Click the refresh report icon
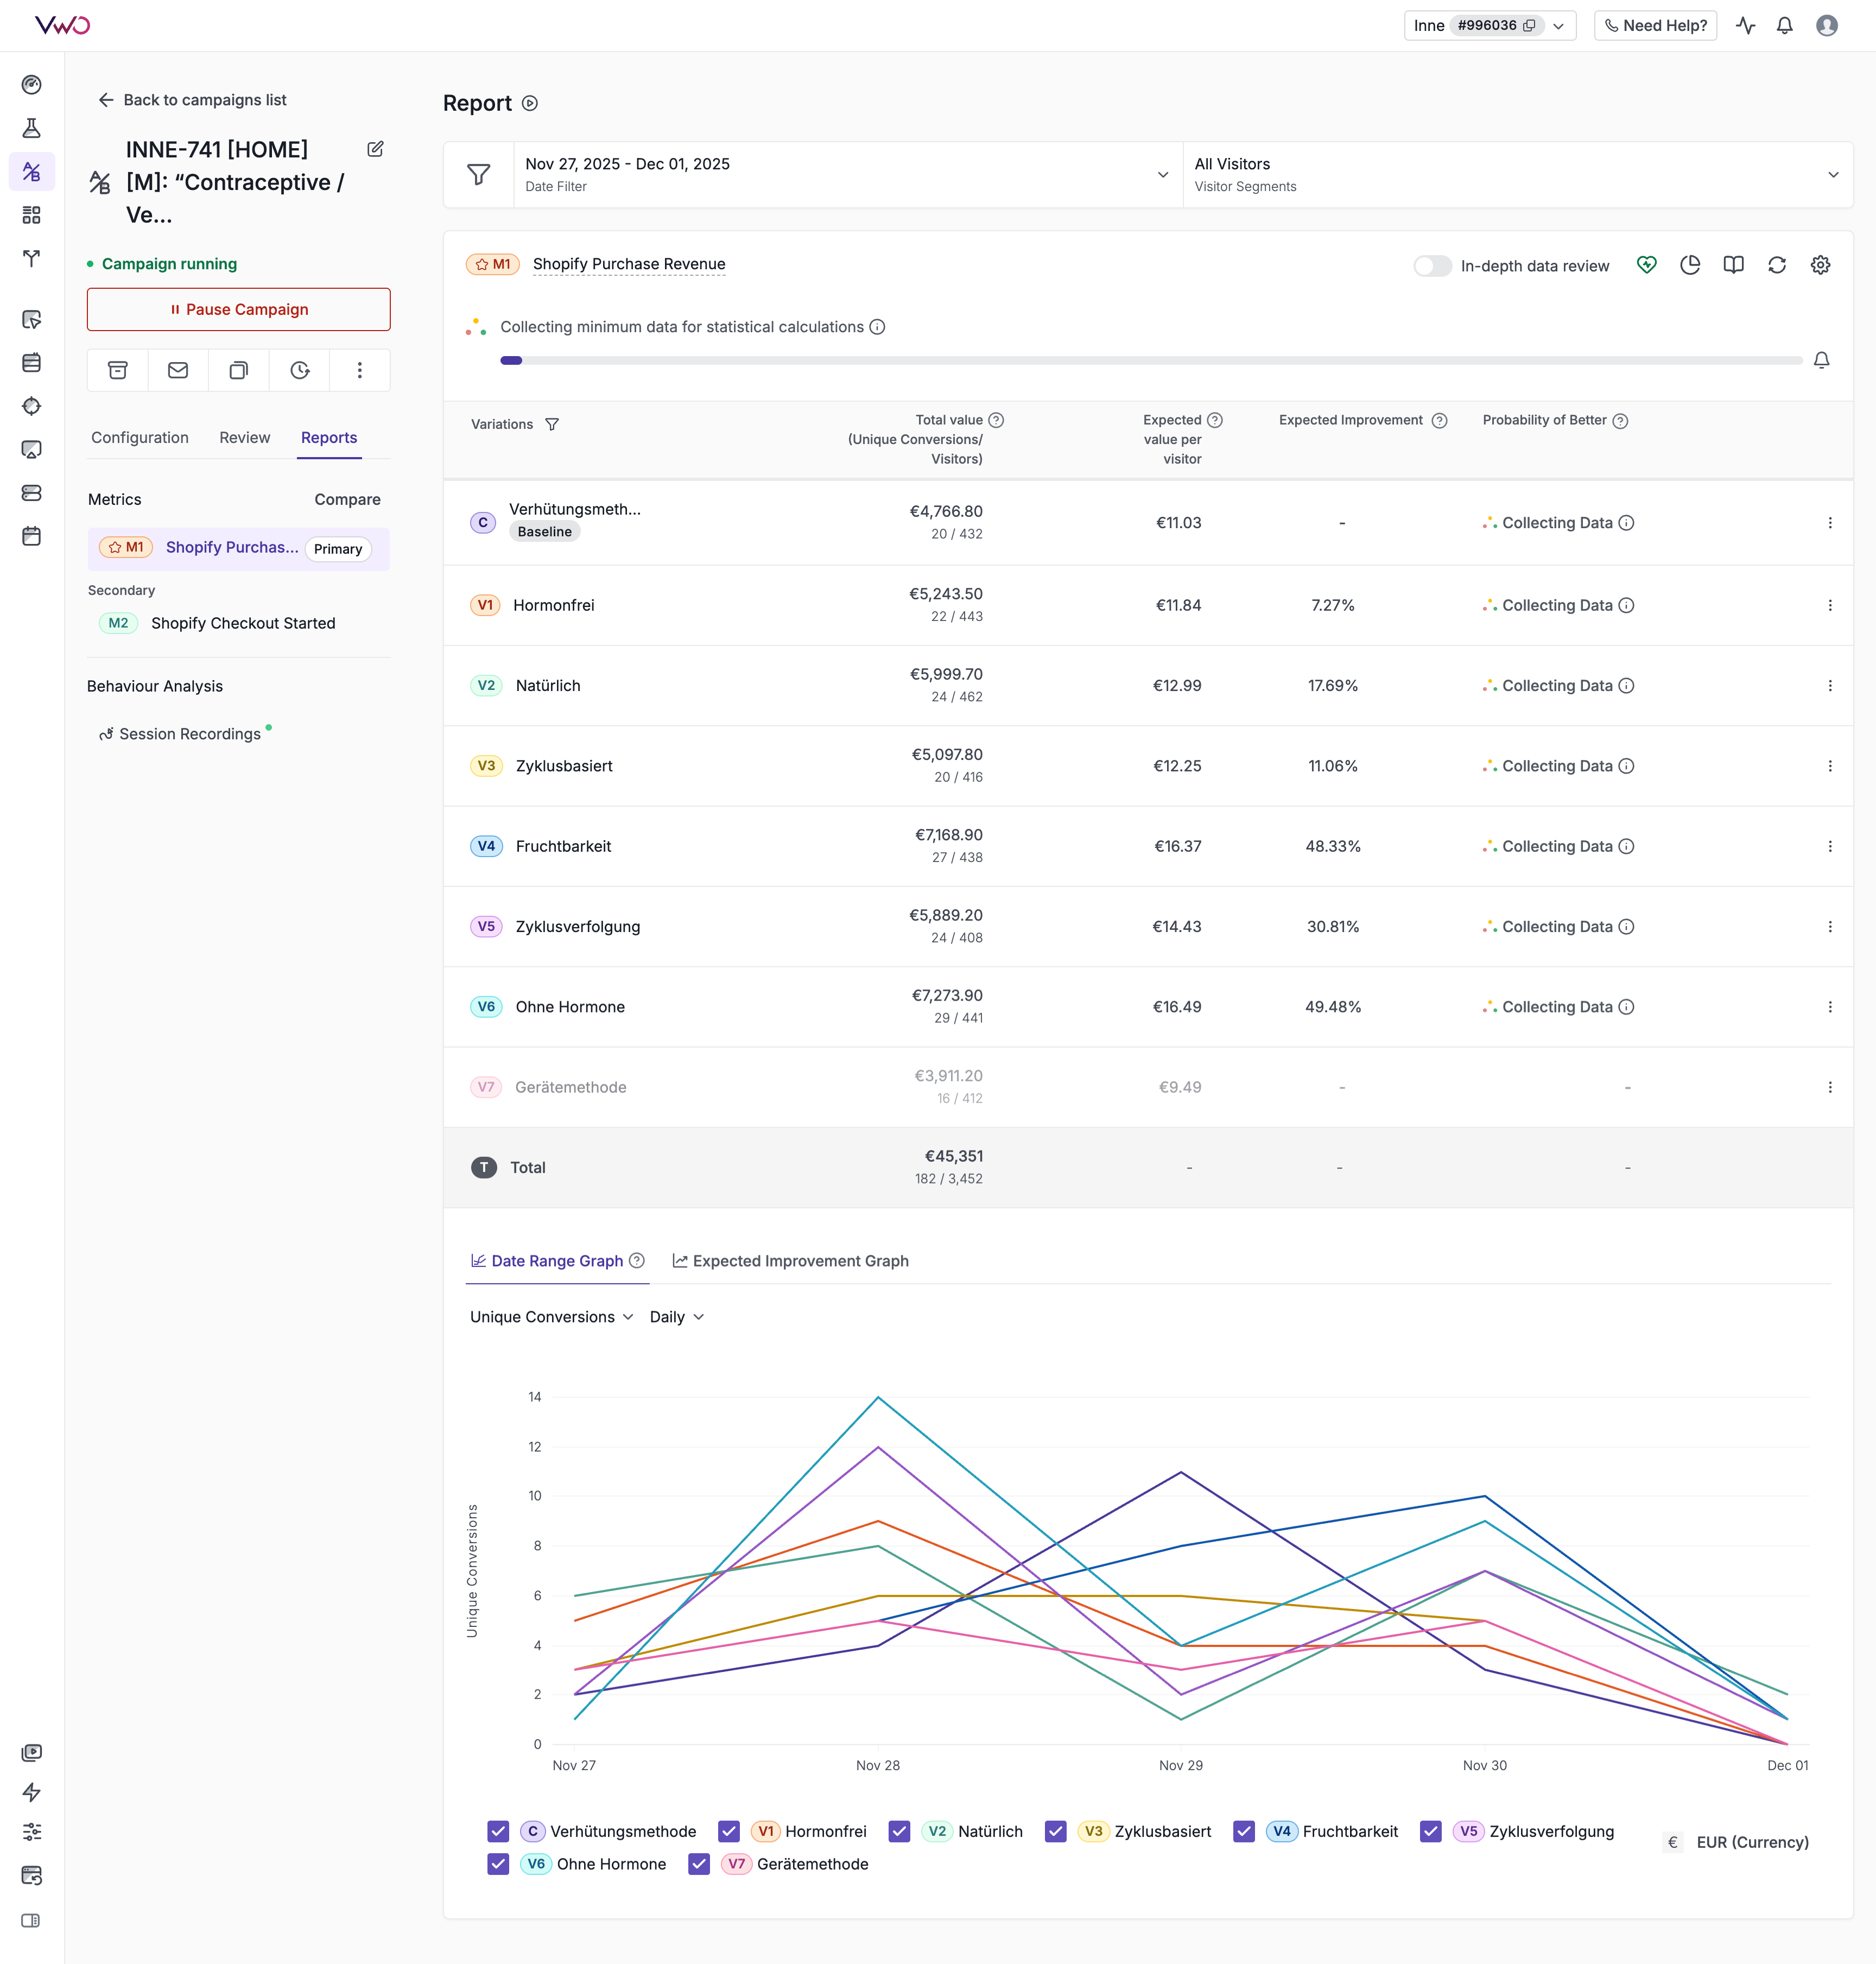 tap(1776, 265)
